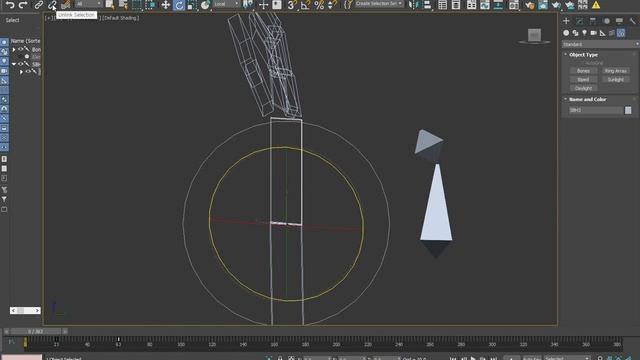Image resolution: width=640 pixels, height=360 pixels.
Task: Activate Bind to Space Warp tool
Action: pos(65,5)
